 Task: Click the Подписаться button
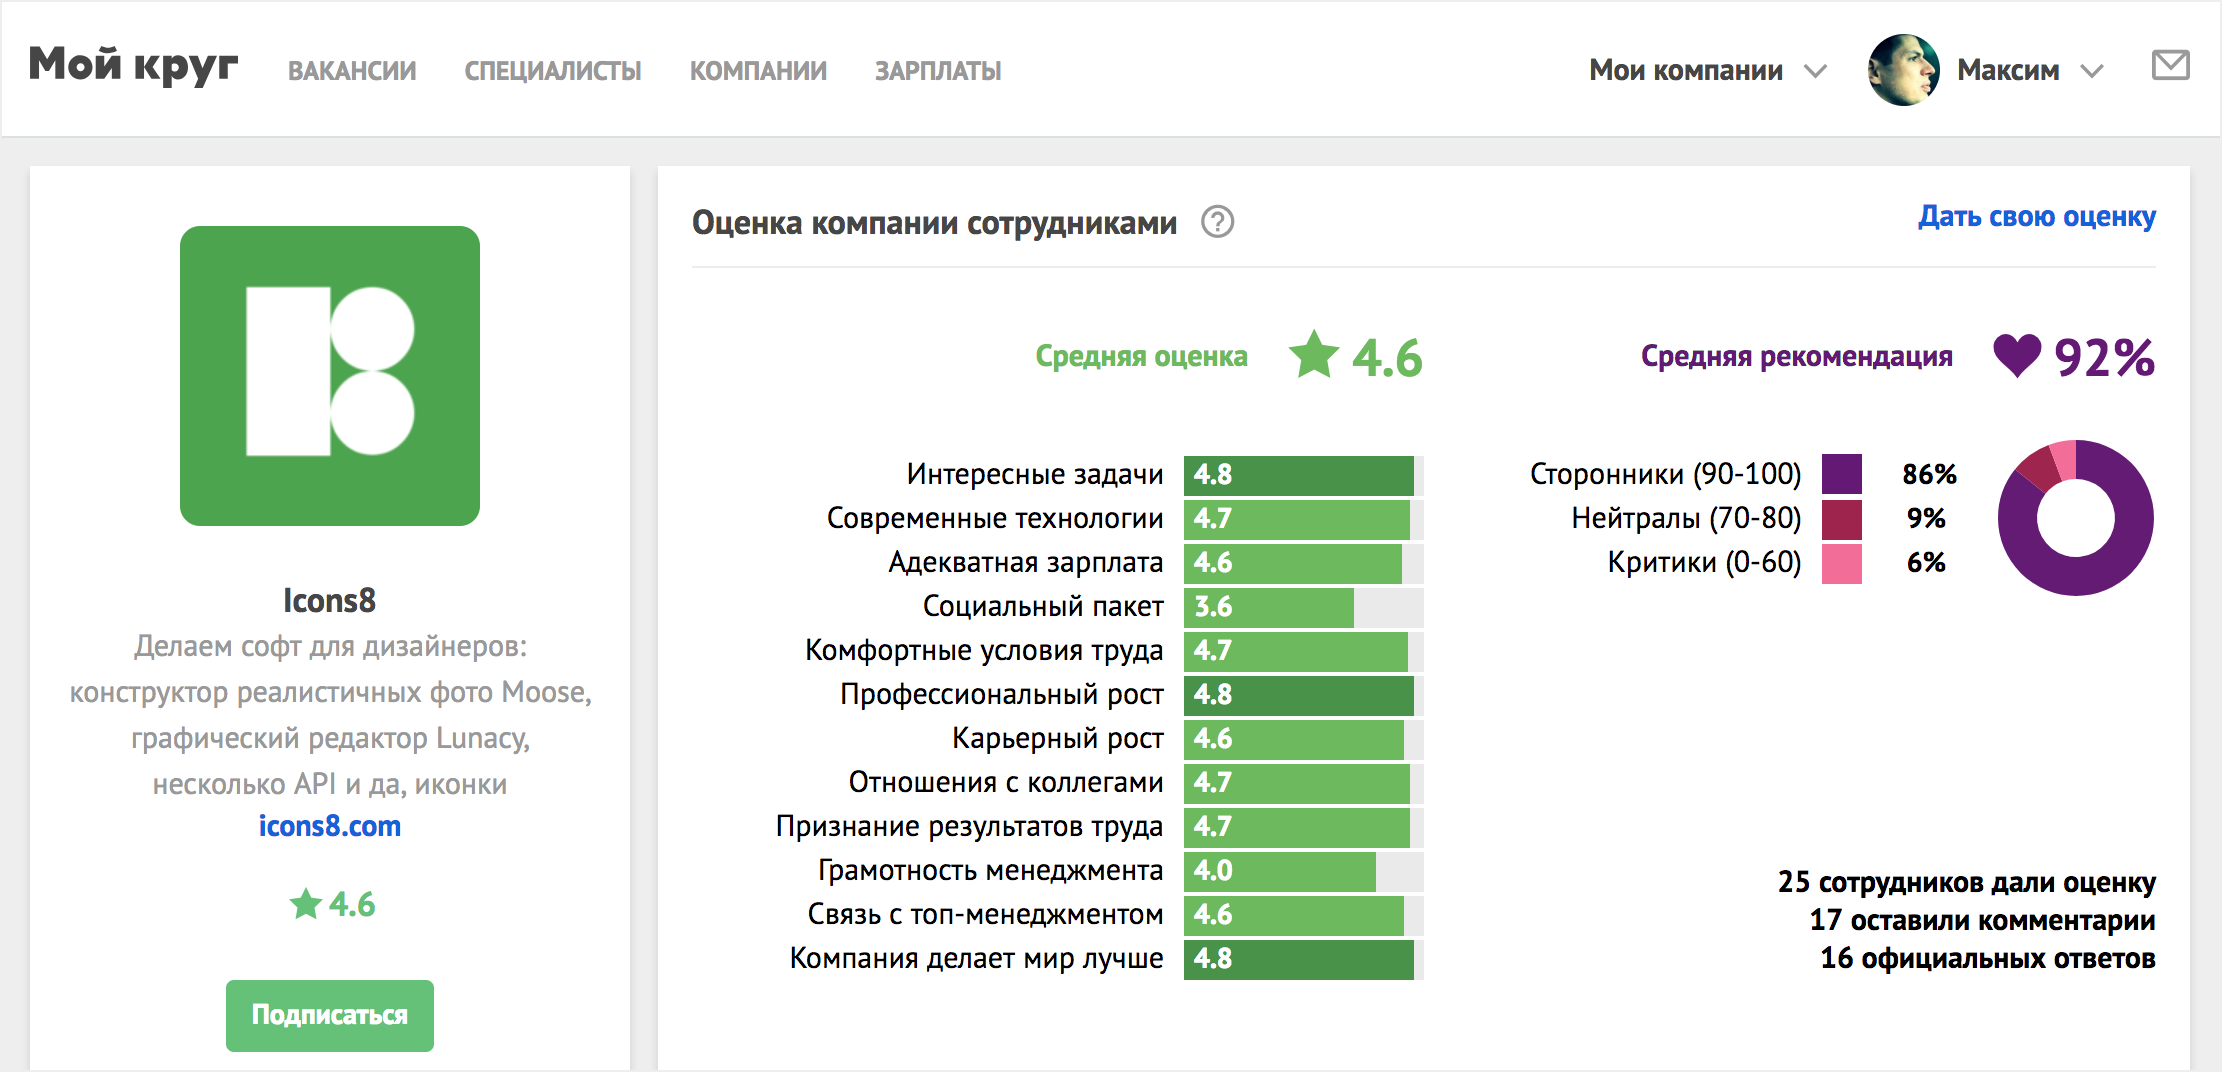tap(330, 1015)
